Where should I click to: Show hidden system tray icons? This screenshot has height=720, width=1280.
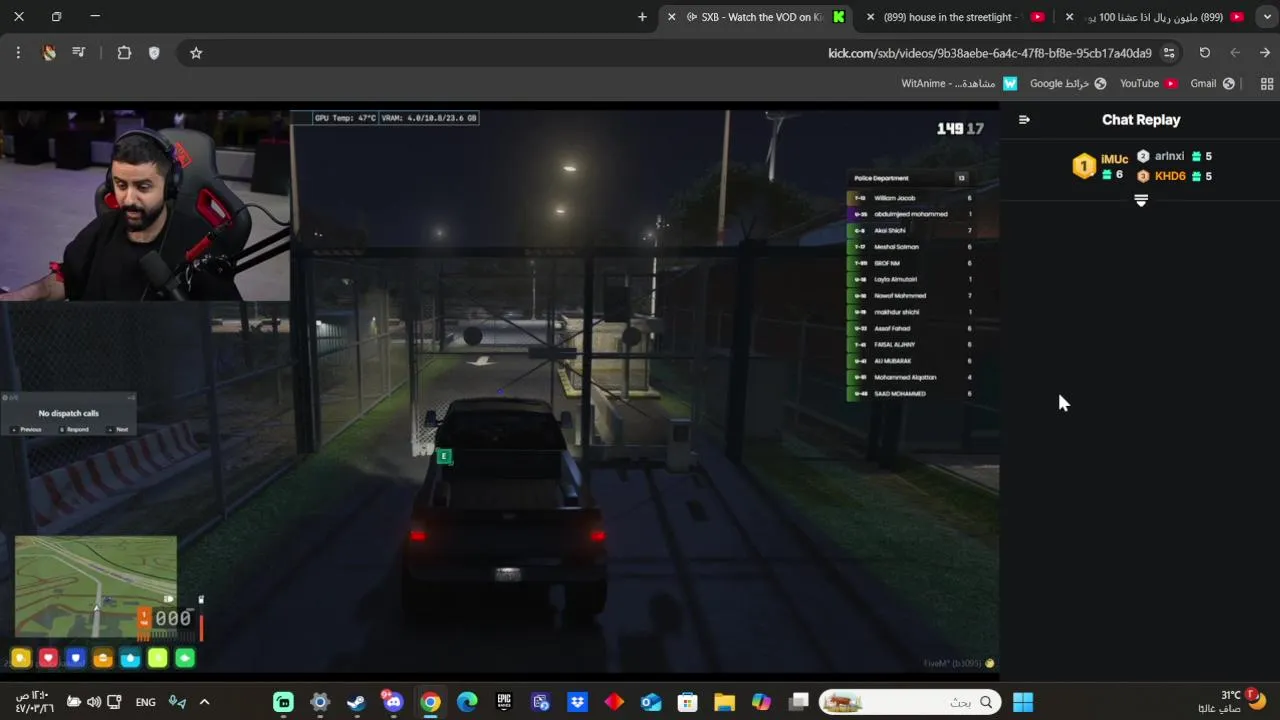point(204,702)
